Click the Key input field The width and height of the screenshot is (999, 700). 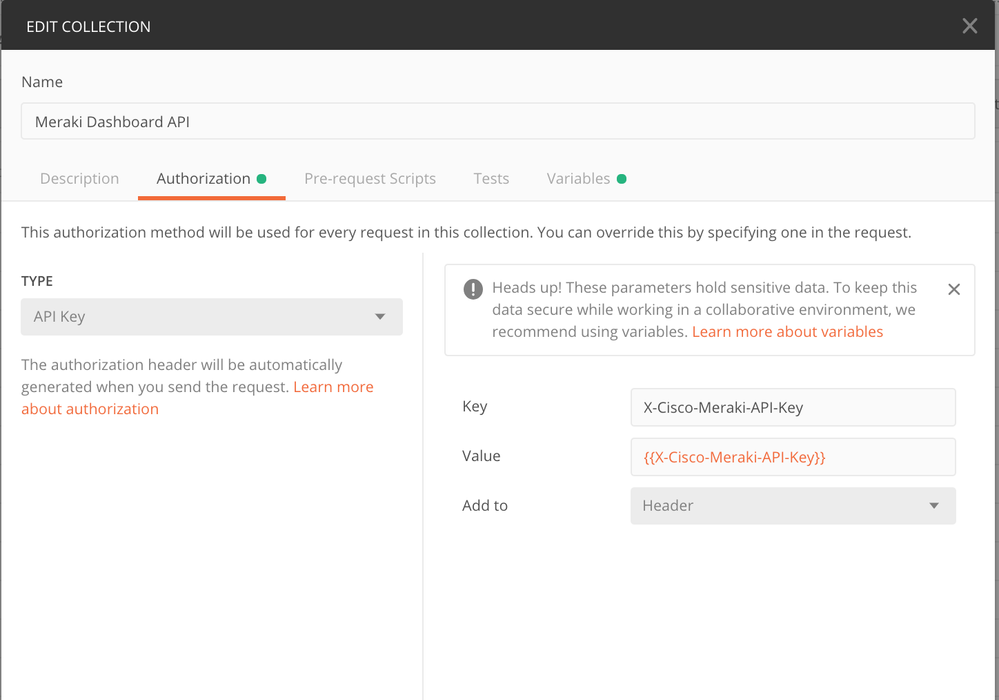click(793, 407)
